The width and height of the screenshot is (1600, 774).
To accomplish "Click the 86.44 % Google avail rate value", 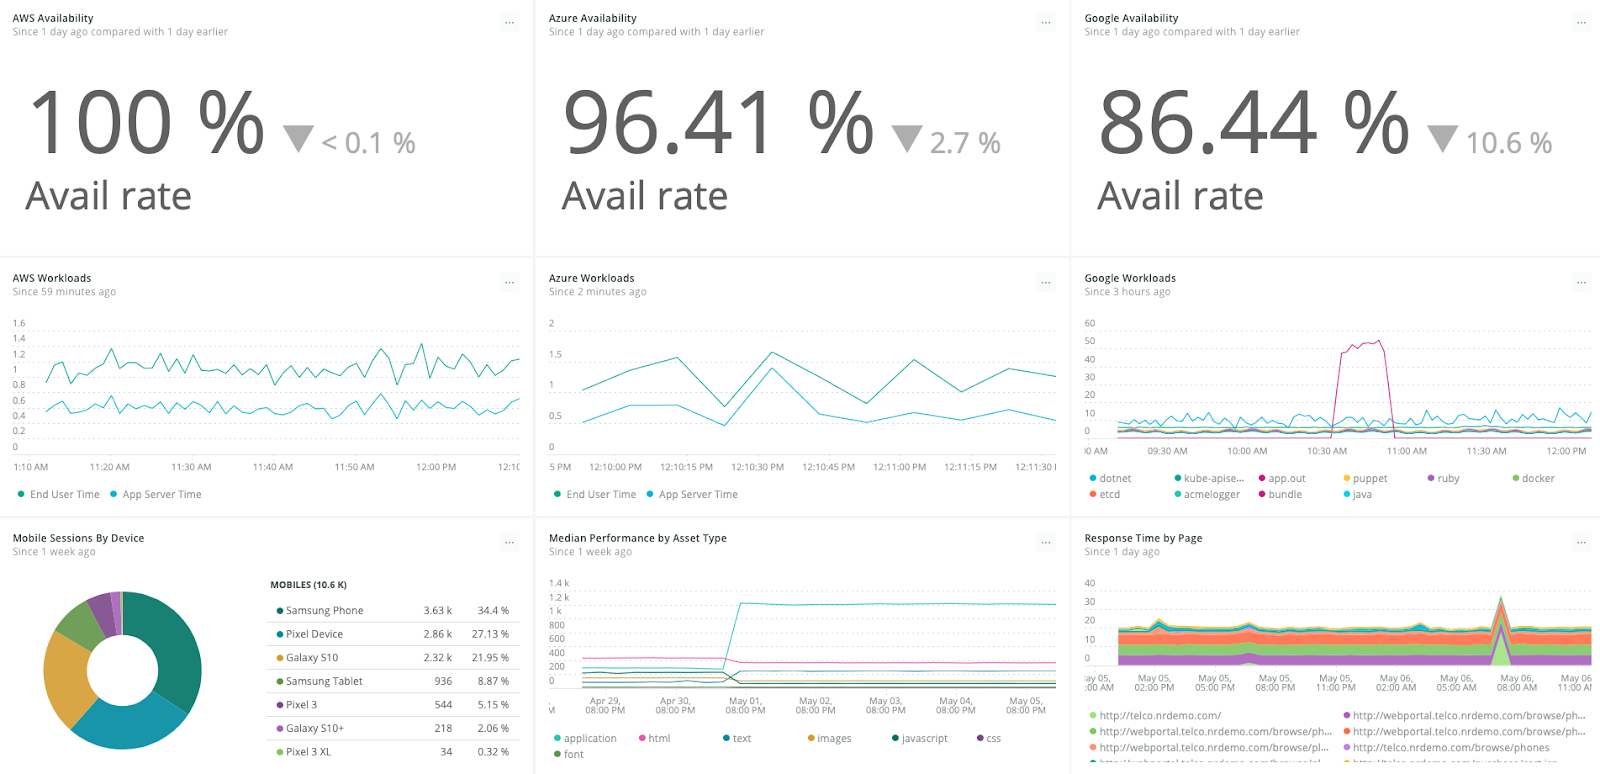I will coord(1253,122).
